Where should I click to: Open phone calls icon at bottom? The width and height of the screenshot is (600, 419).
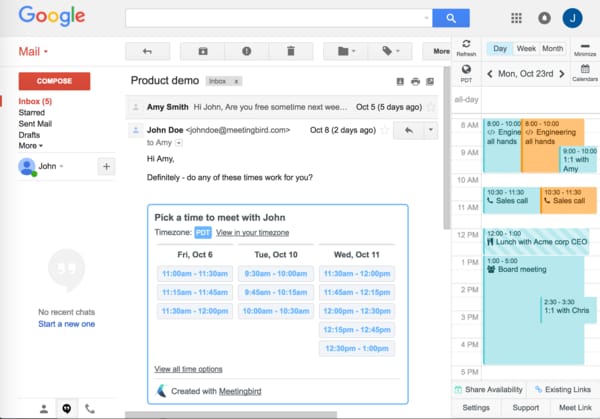(x=90, y=409)
